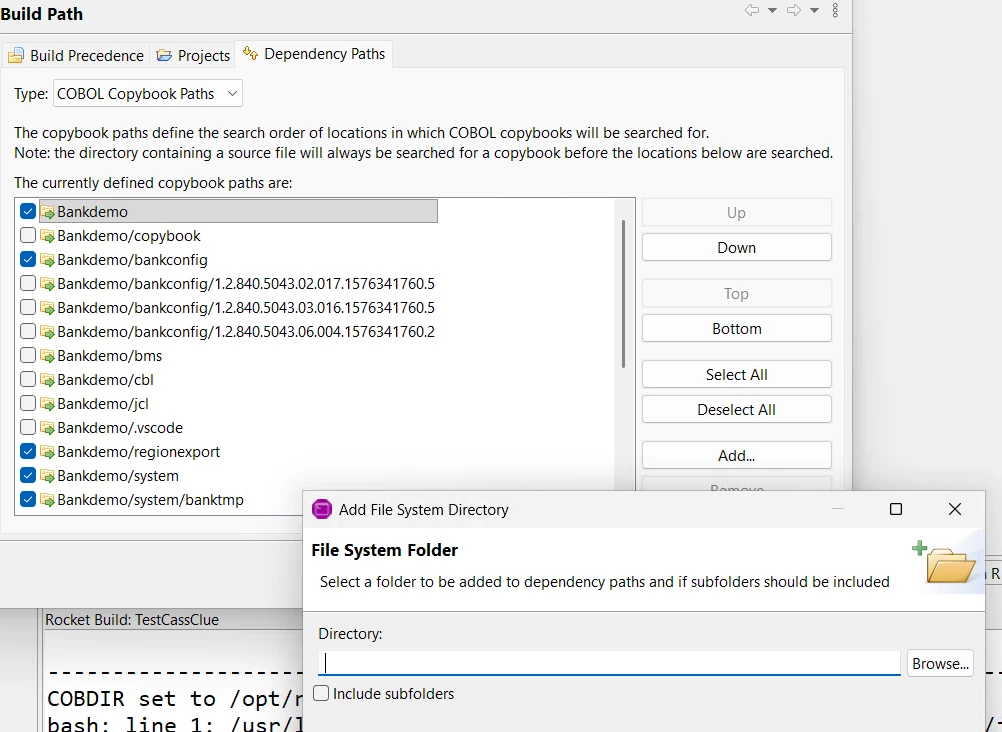Click the Bankdemo/bms folder icon
This screenshot has height=732, width=1002.
[x=47, y=356]
